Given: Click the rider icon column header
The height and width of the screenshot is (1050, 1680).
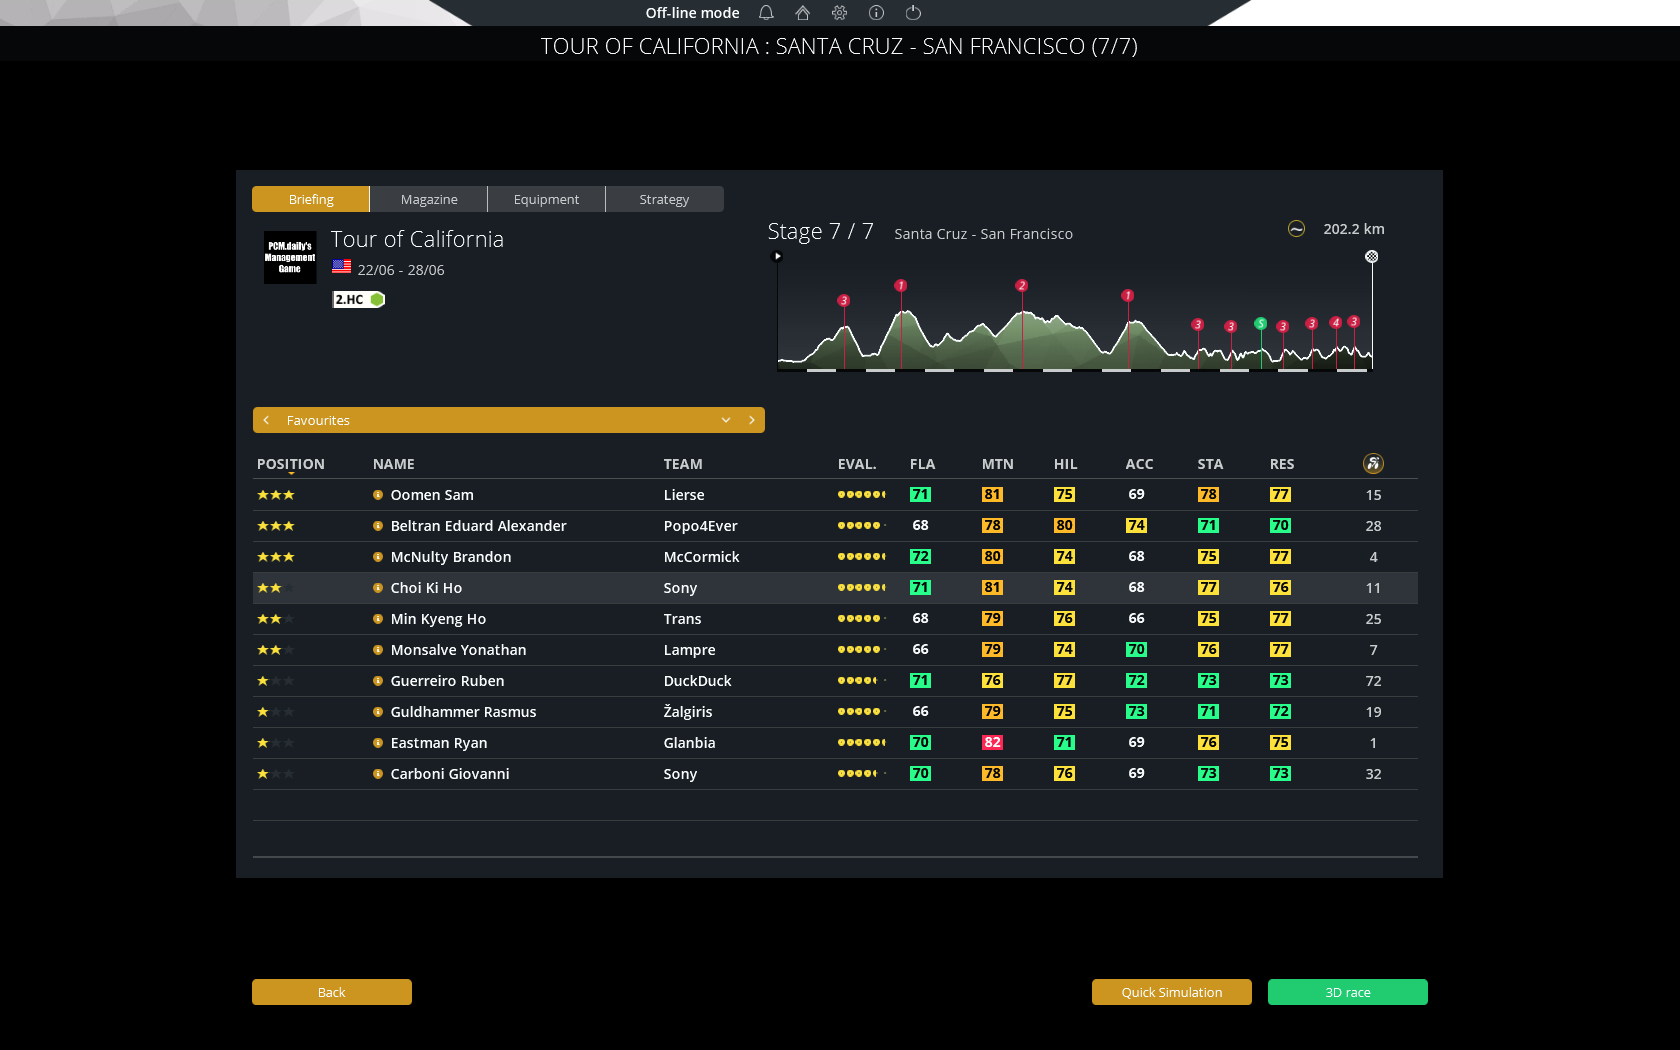Looking at the screenshot, I should click(x=1373, y=463).
